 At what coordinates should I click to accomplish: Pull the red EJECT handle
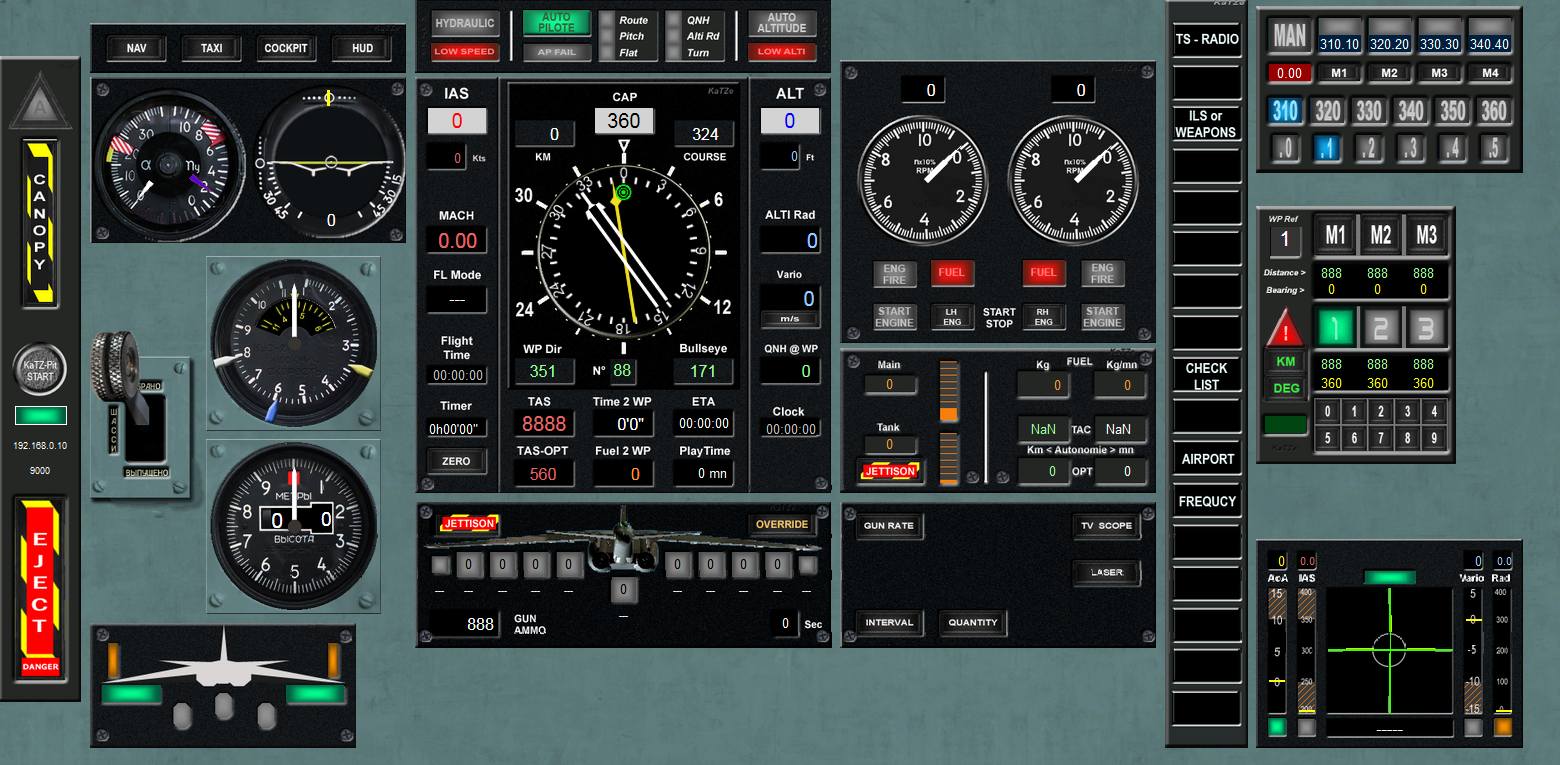[40, 587]
